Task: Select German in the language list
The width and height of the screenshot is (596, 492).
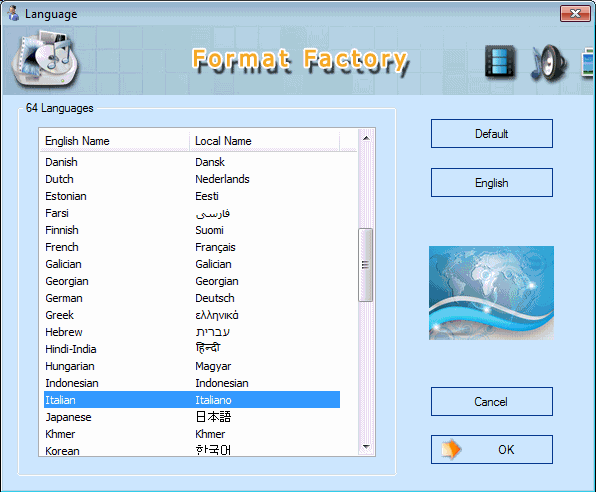Action: tap(63, 298)
